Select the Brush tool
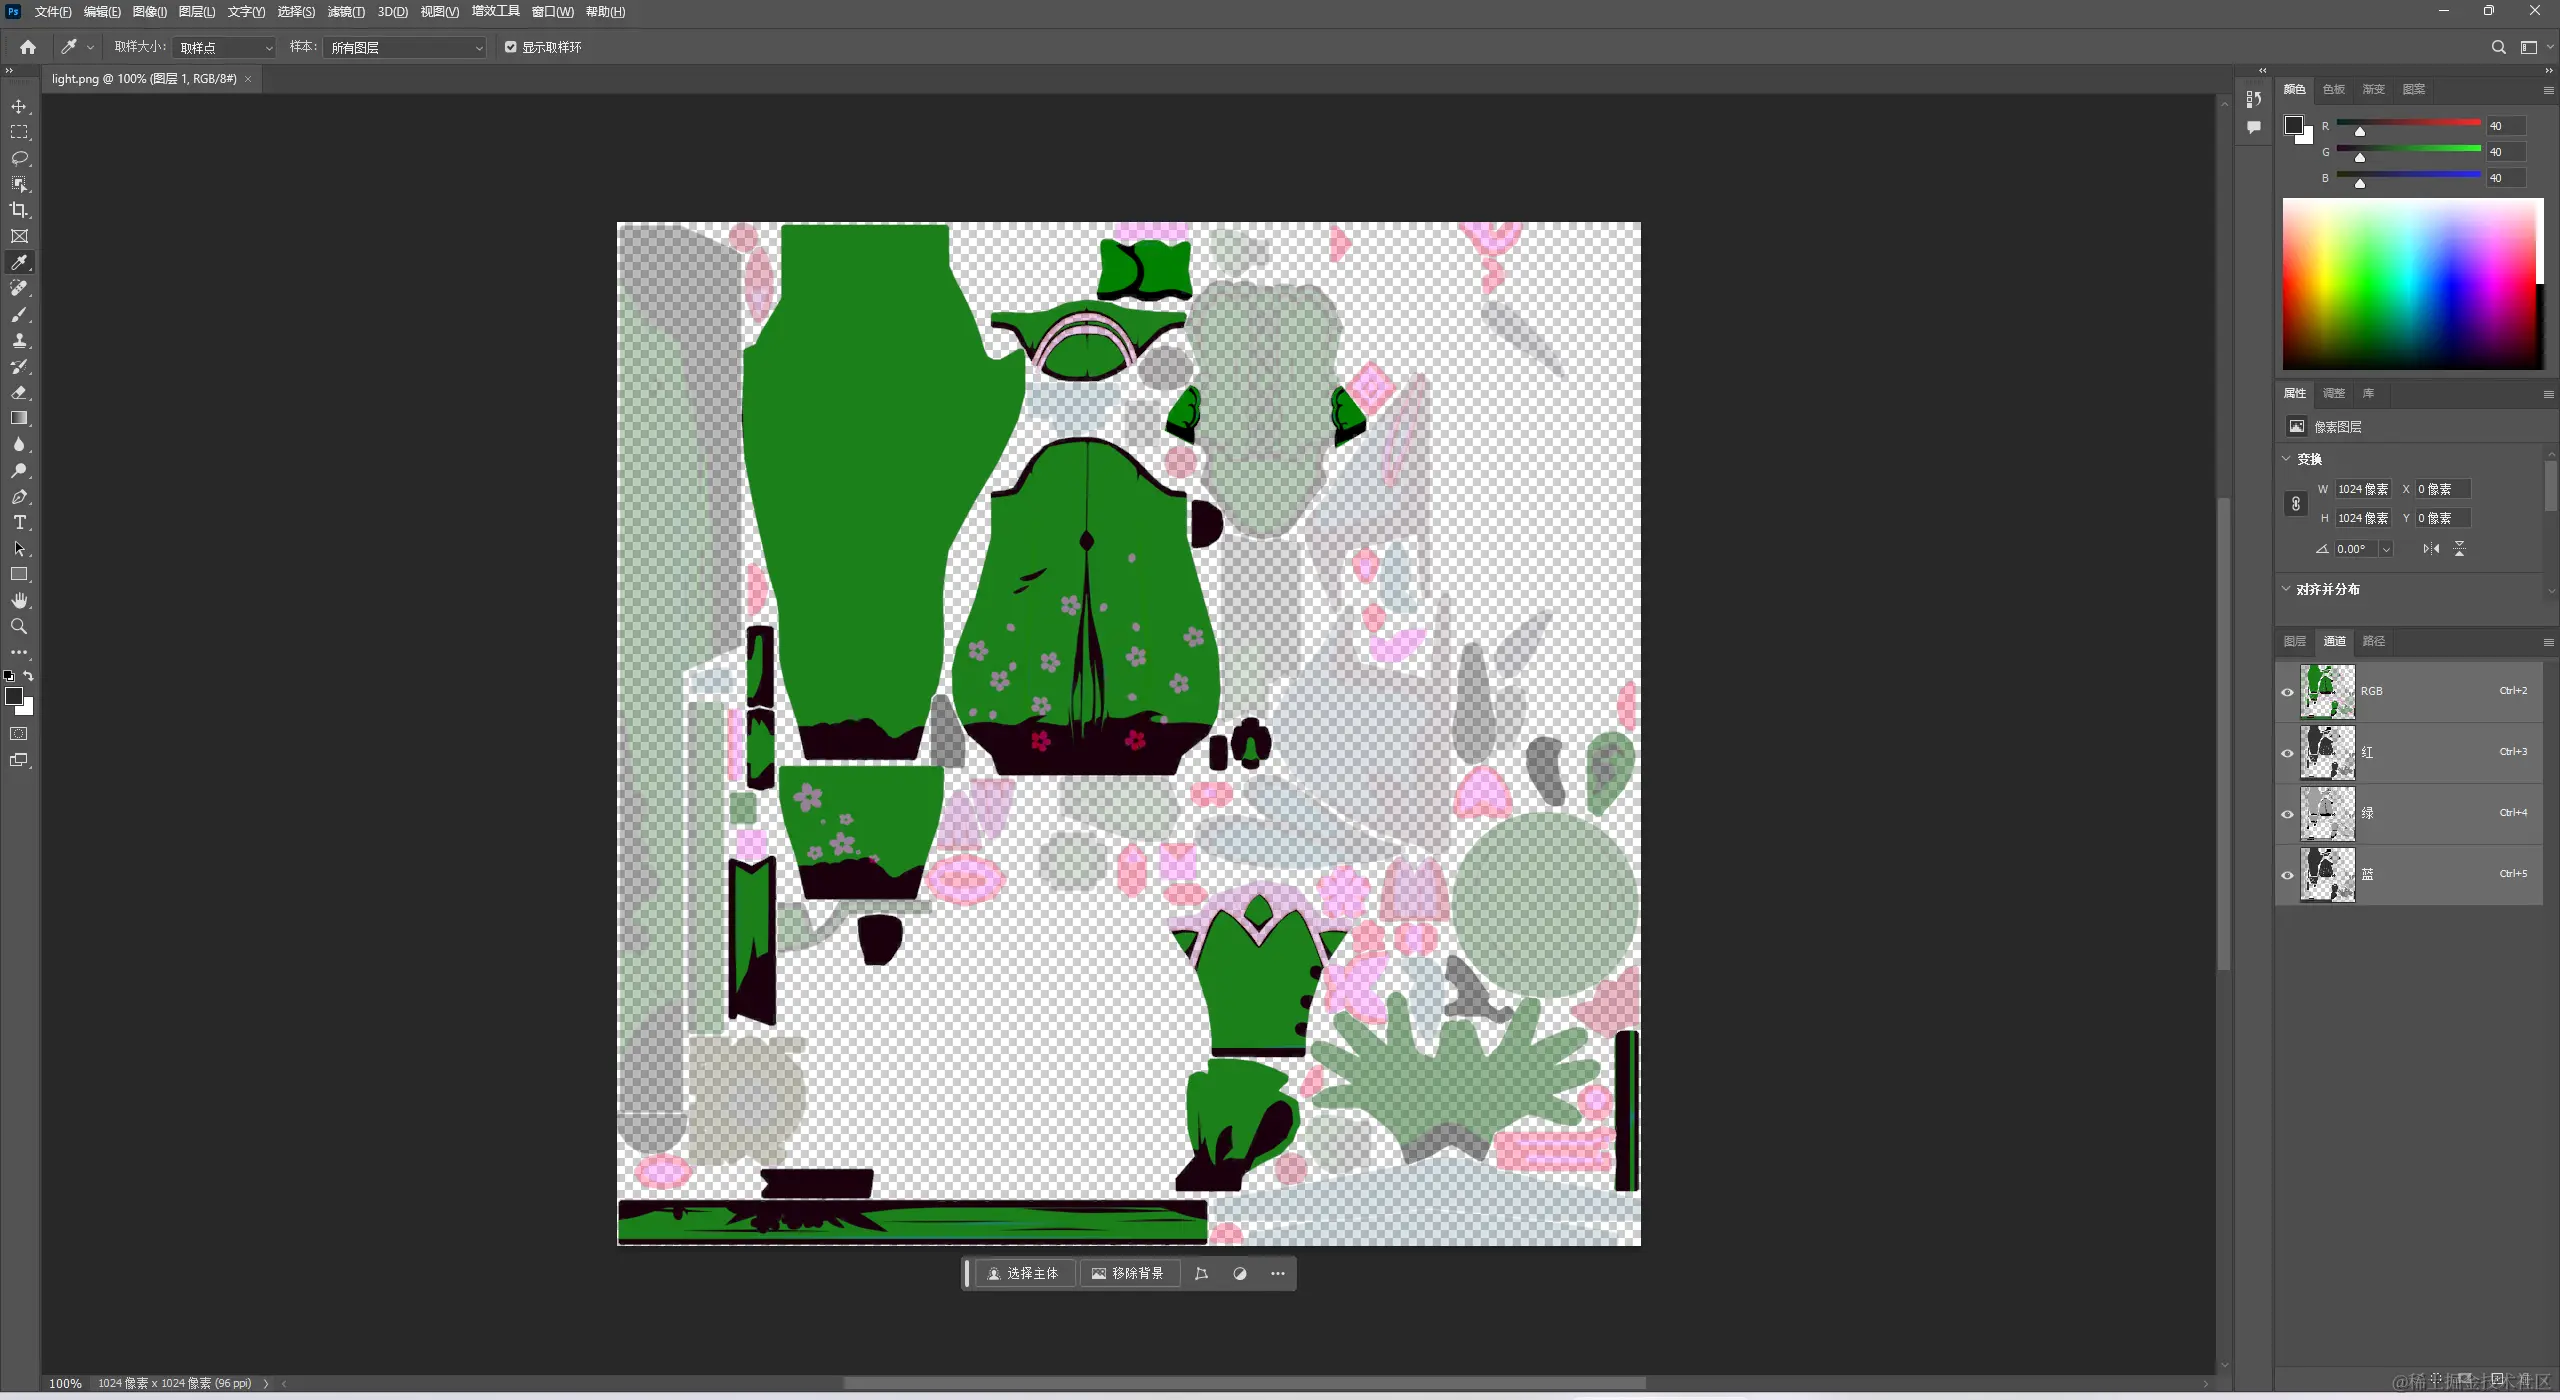The image size is (2560, 1400). click(x=19, y=314)
